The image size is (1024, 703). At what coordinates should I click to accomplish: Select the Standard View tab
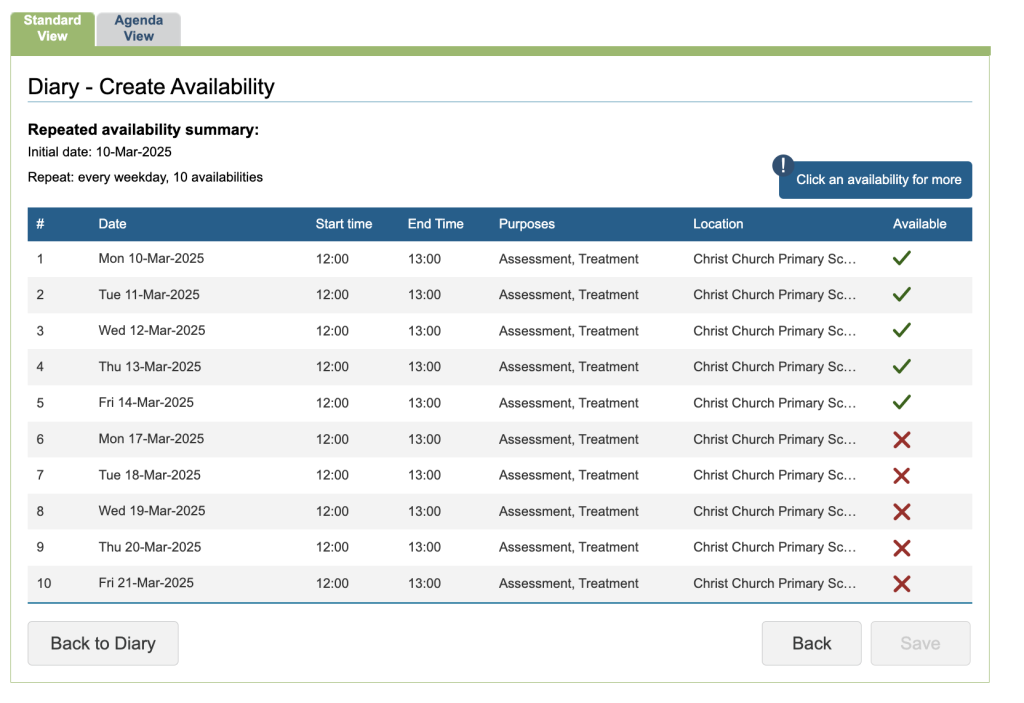coord(52,29)
